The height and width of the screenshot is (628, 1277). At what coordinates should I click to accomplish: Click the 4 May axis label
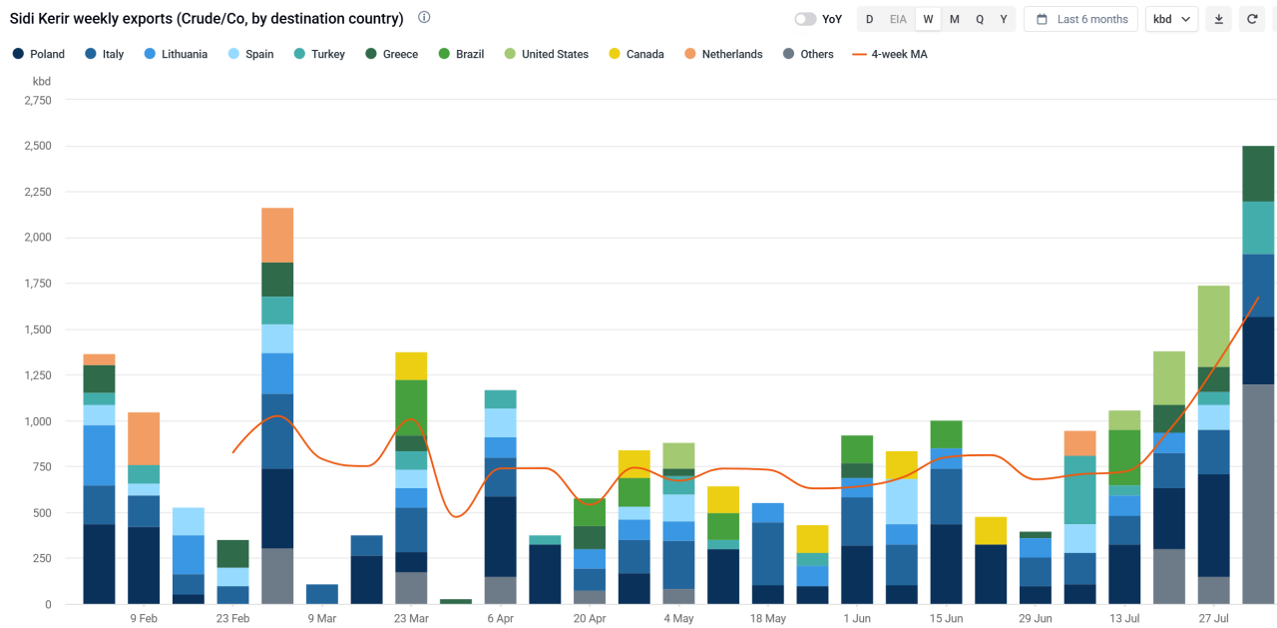pos(678,619)
